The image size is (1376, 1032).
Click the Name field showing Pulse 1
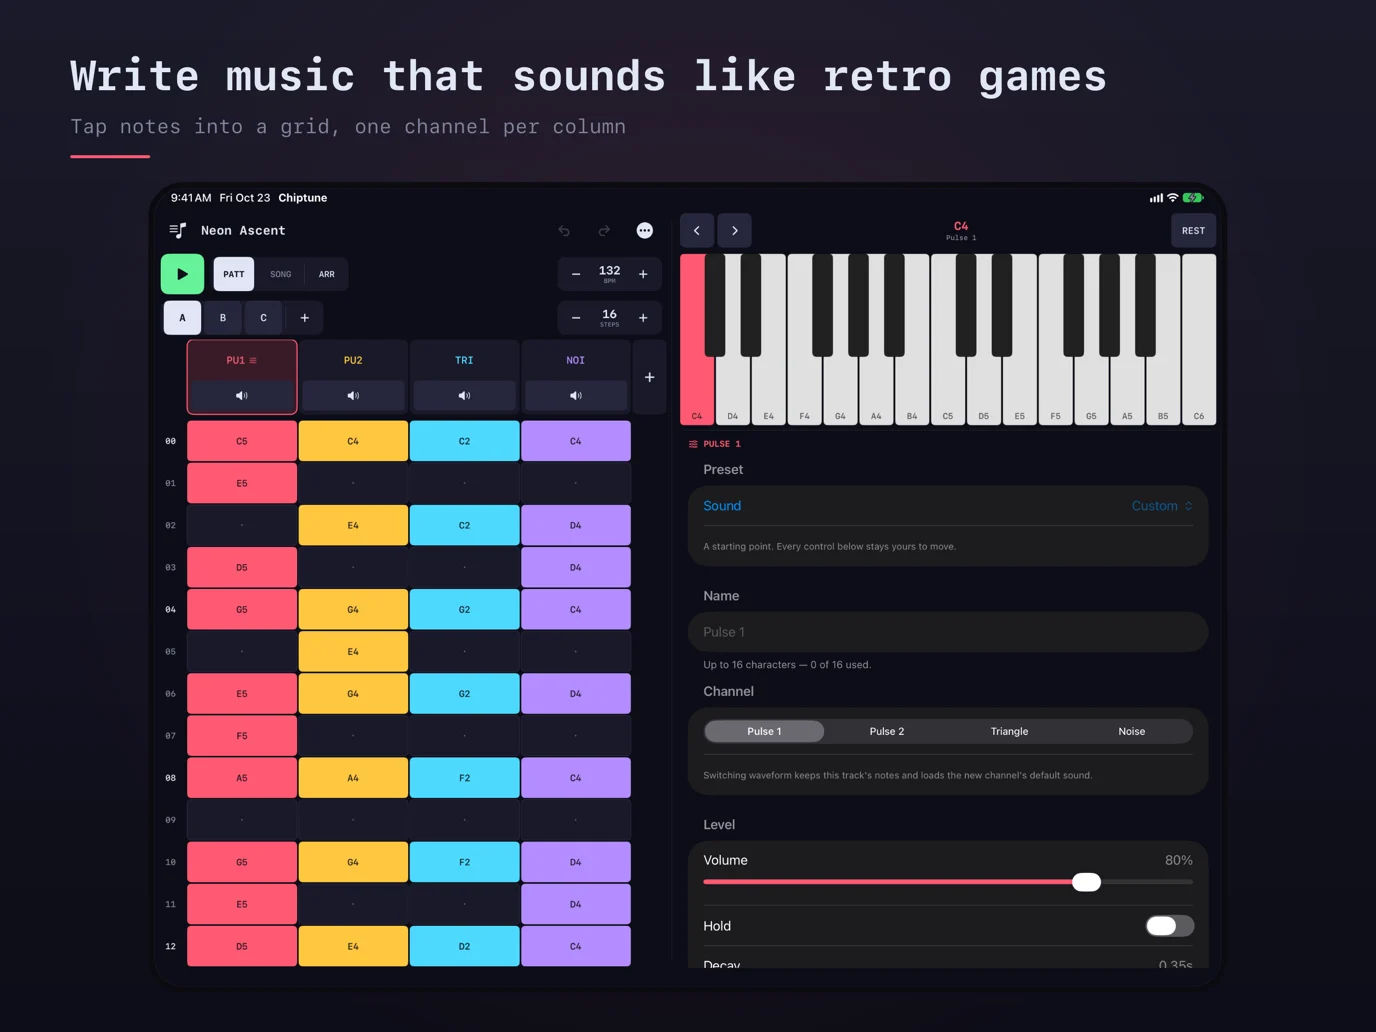point(948,632)
